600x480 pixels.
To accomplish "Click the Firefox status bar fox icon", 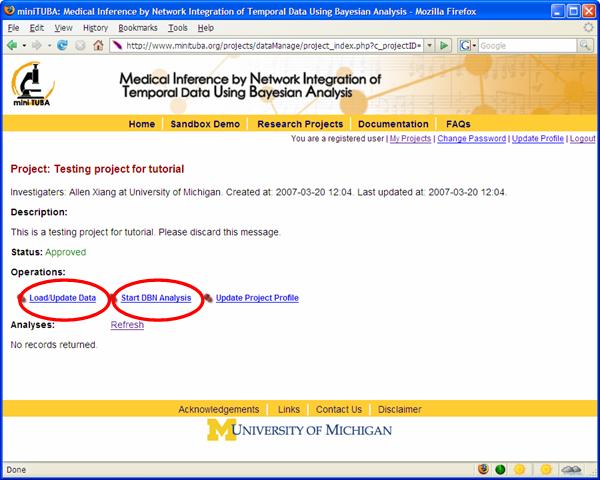I will point(483,469).
